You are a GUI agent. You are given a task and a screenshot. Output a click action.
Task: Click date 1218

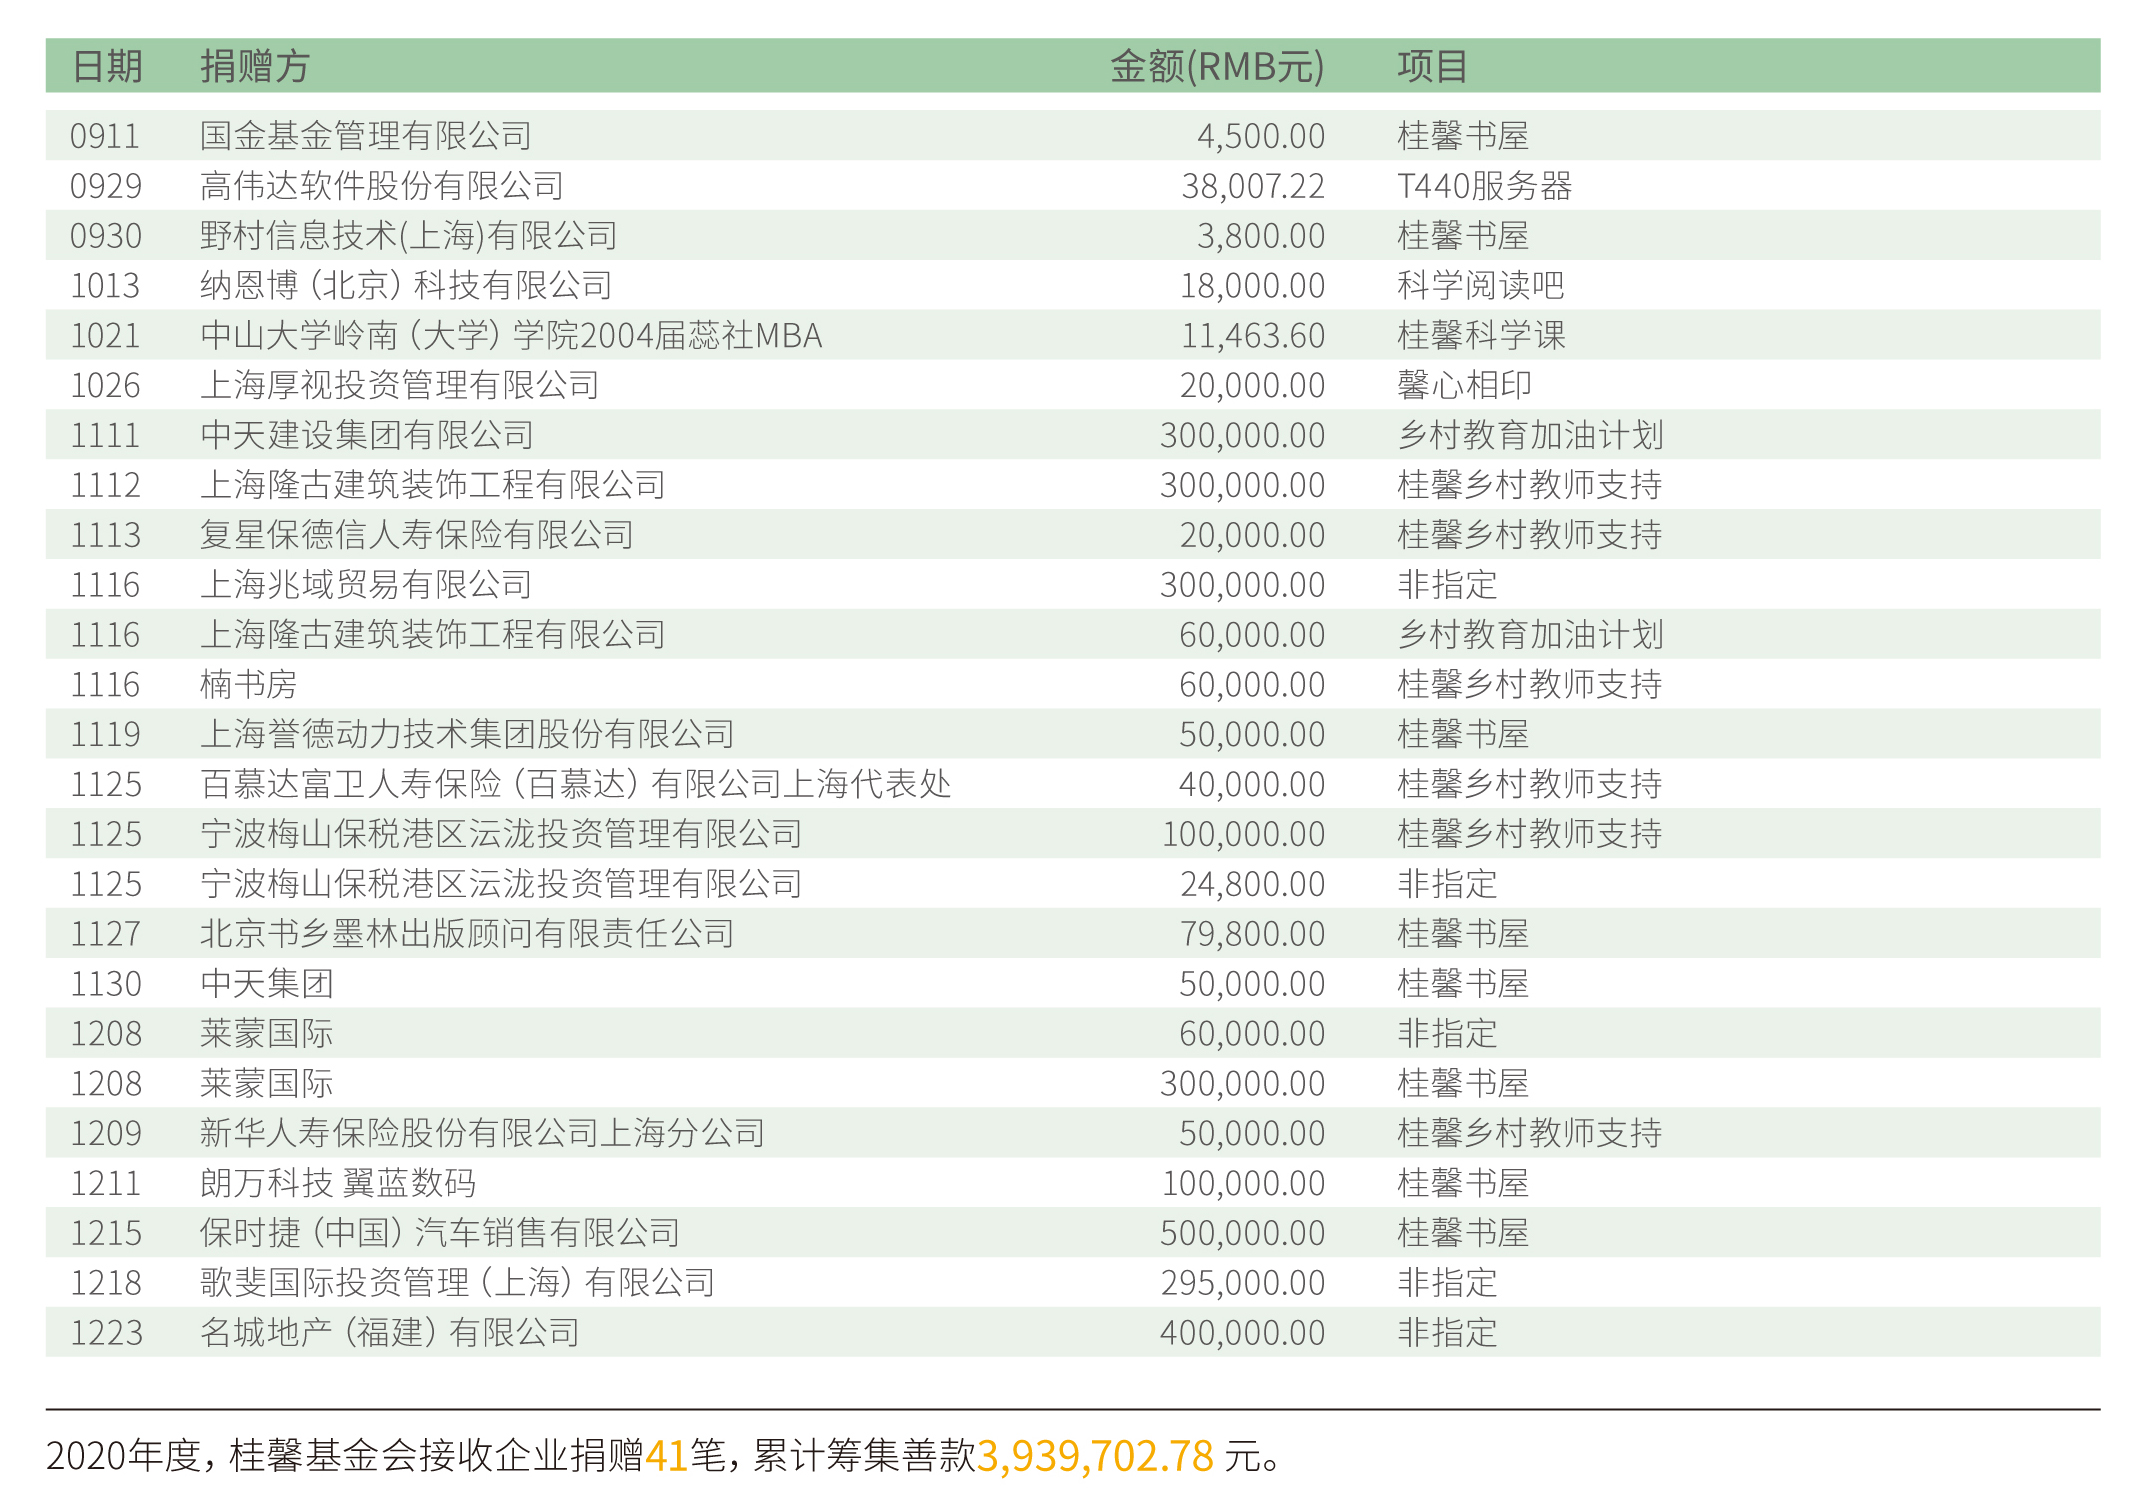pyautogui.click(x=105, y=1282)
